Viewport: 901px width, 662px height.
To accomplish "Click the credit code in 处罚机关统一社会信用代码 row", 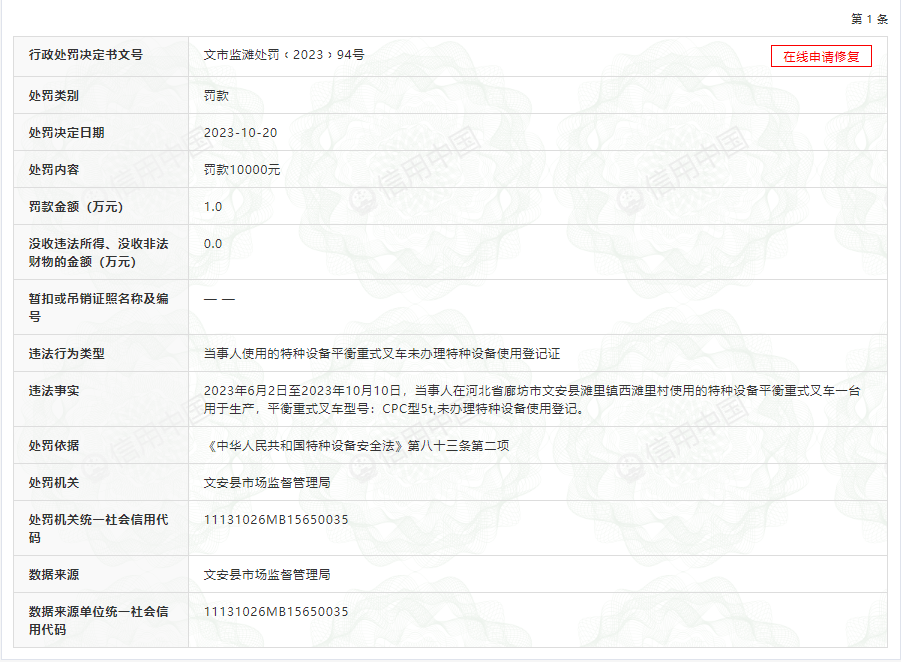I will click(x=276, y=519).
